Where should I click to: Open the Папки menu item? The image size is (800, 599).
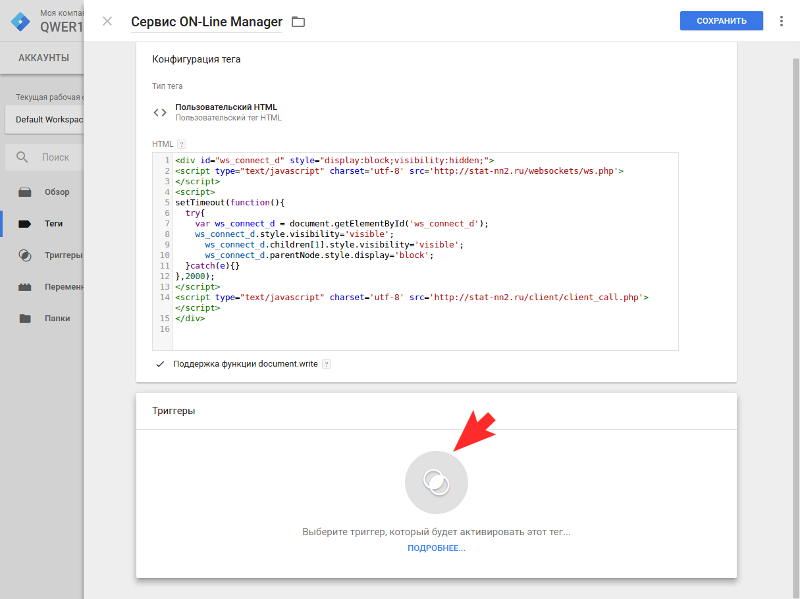point(57,318)
